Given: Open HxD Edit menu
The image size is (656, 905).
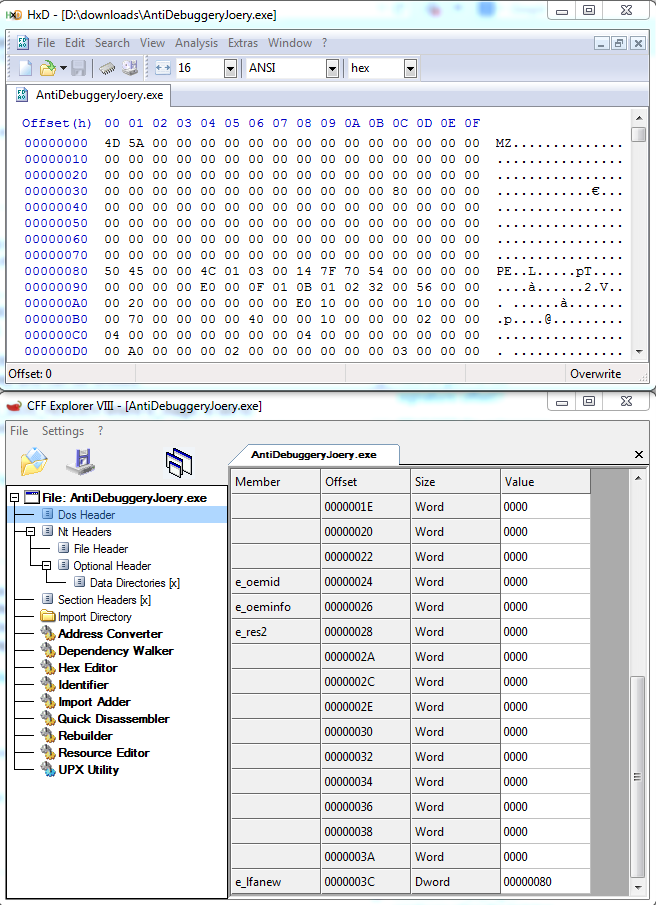Looking at the screenshot, I should tap(74, 43).
